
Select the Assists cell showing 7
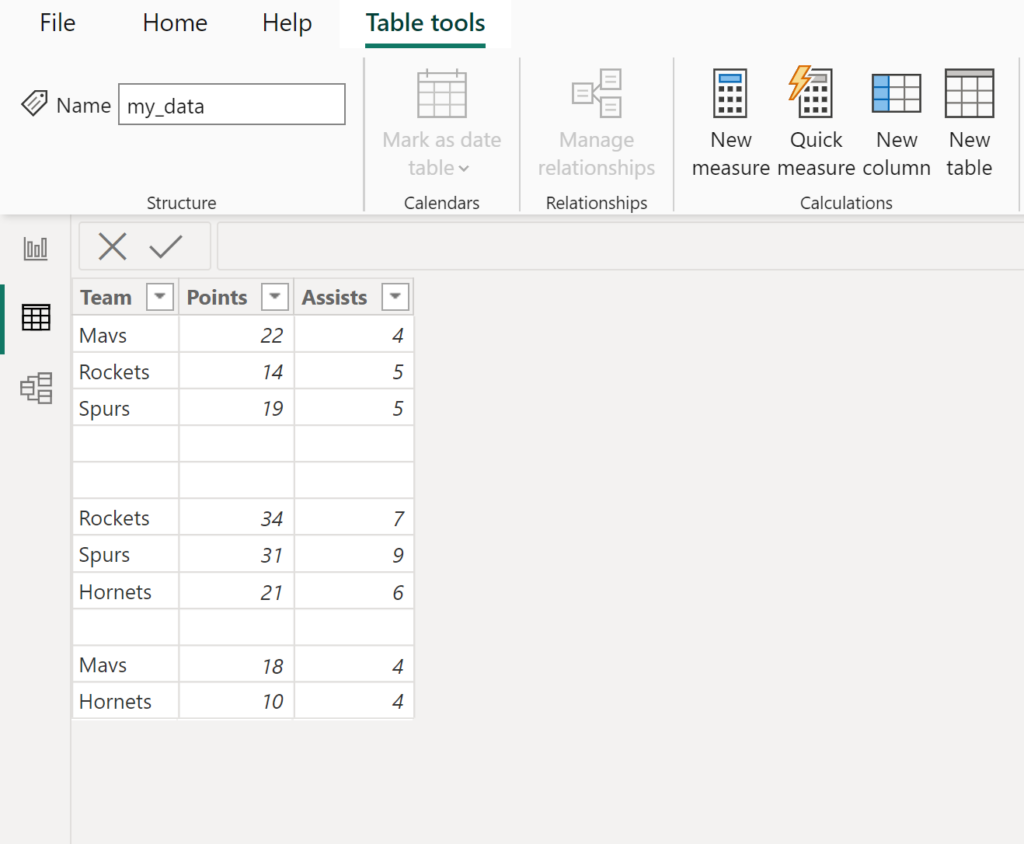354,518
